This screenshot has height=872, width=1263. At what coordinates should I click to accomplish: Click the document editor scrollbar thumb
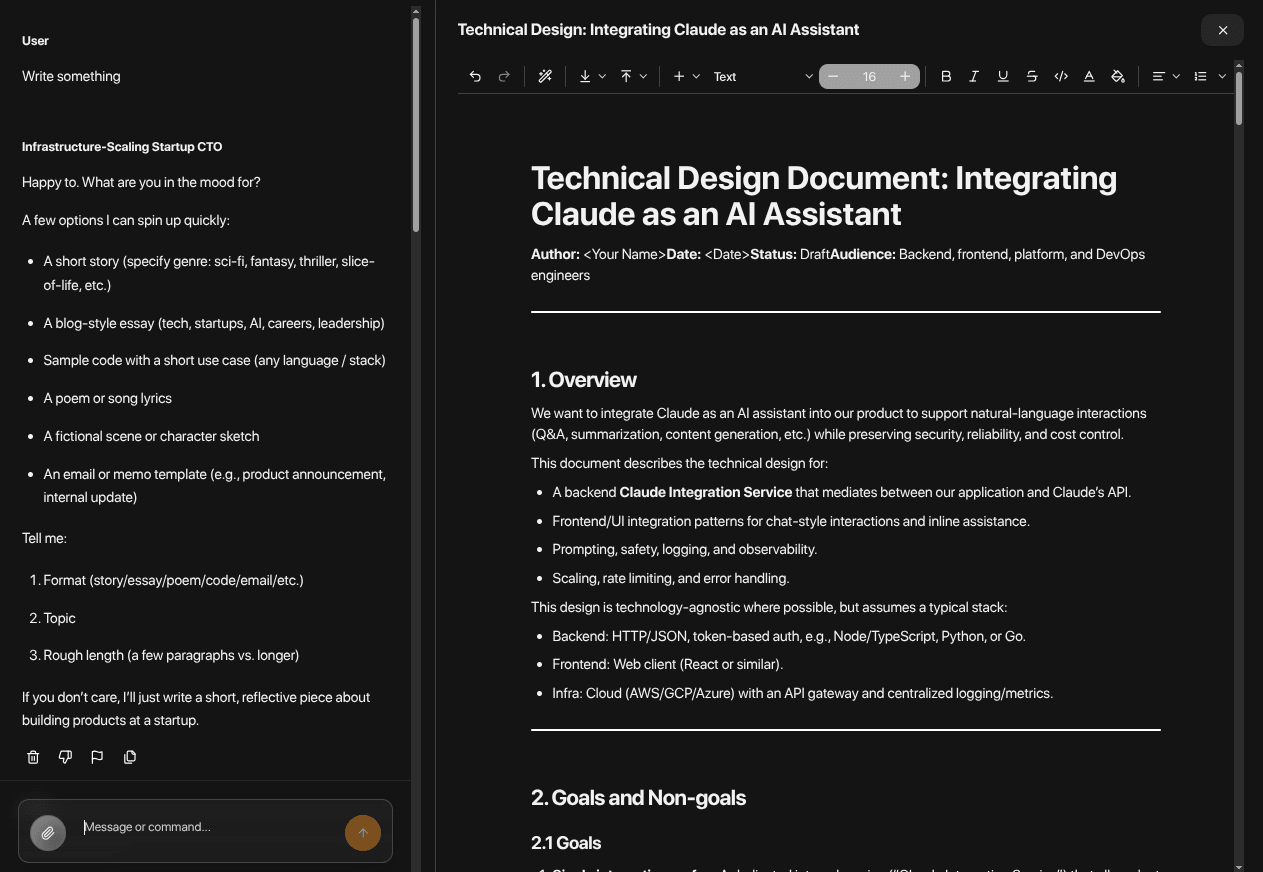pos(1239,98)
